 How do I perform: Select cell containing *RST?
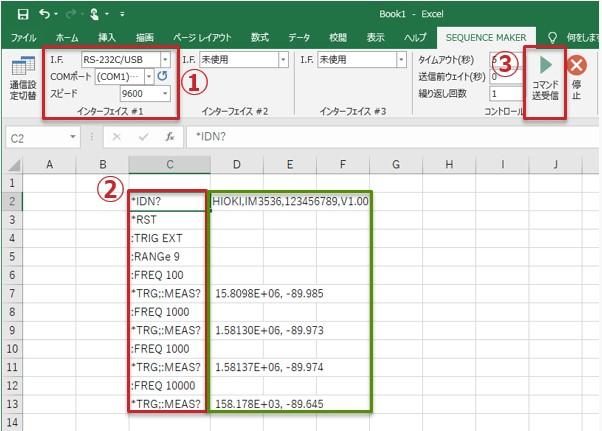[168, 220]
